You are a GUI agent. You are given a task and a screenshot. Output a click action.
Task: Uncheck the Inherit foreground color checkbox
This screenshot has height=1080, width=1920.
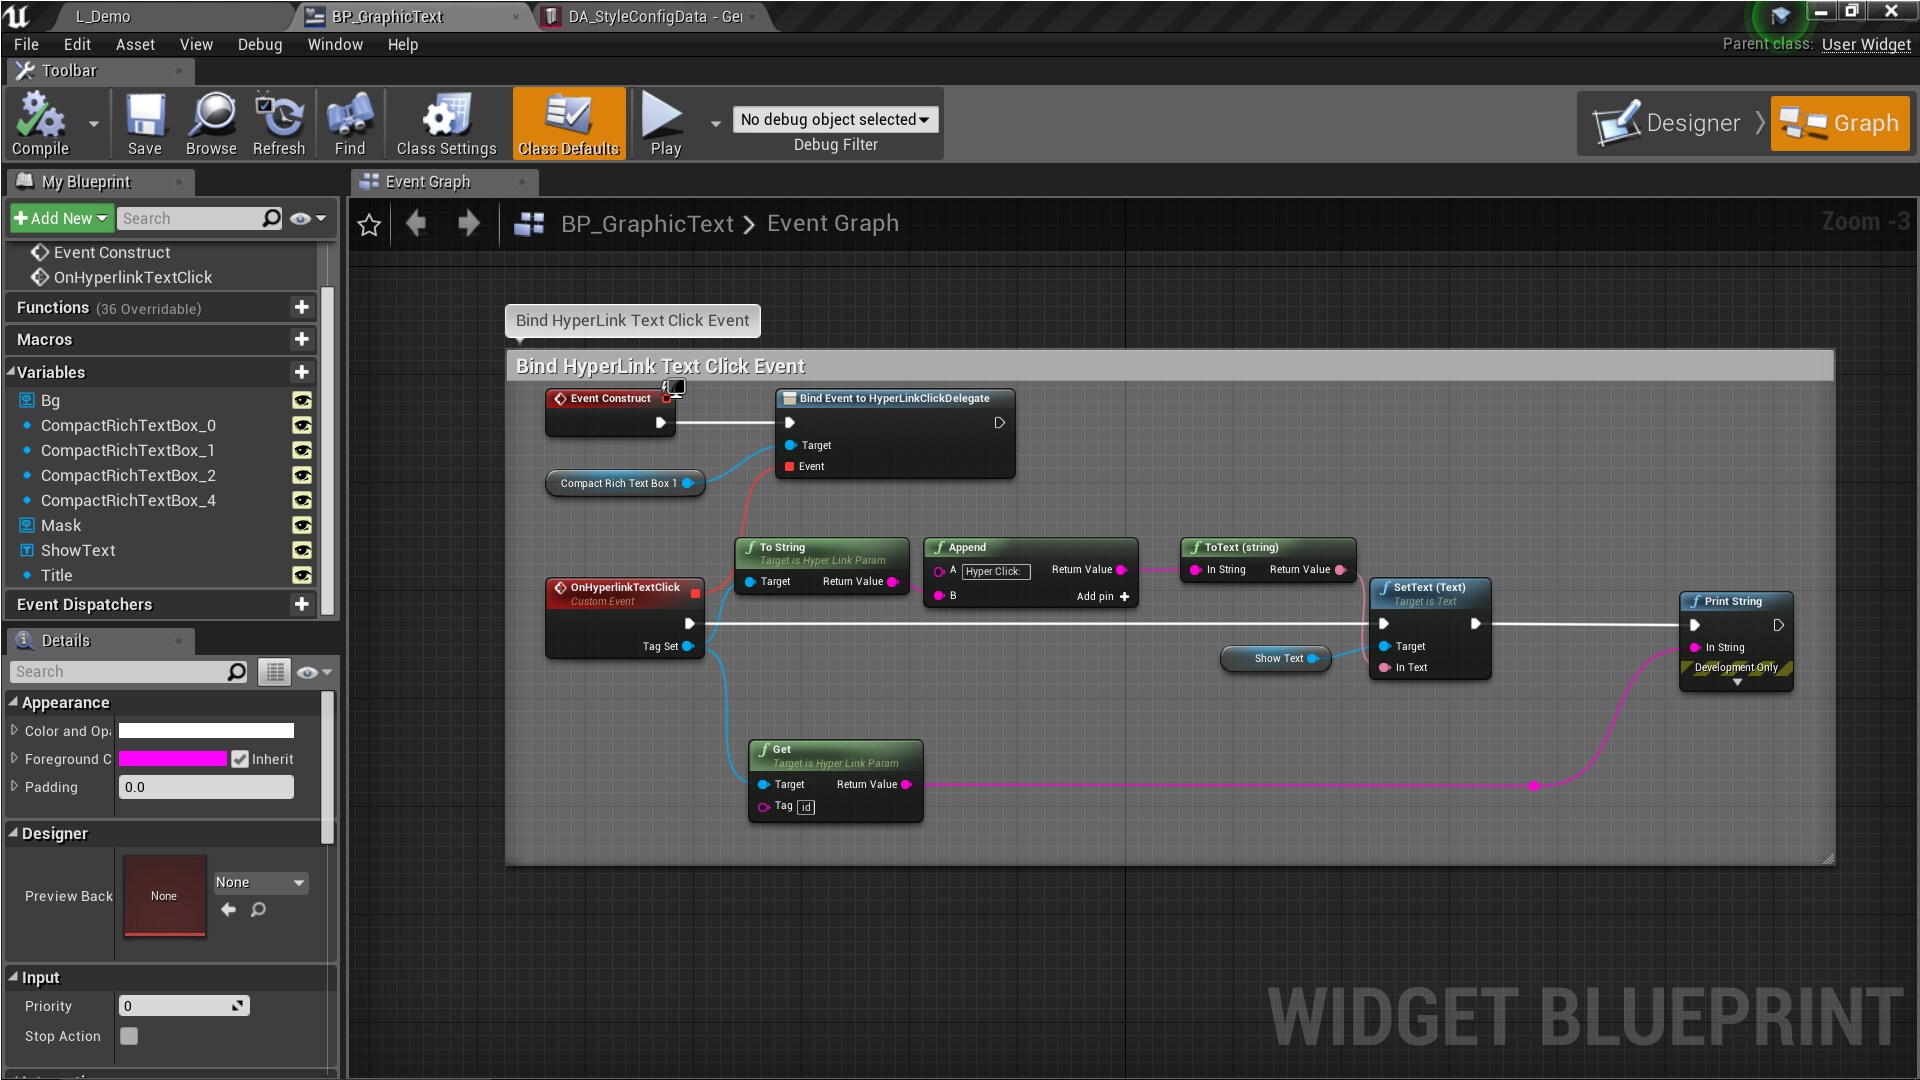point(239,759)
